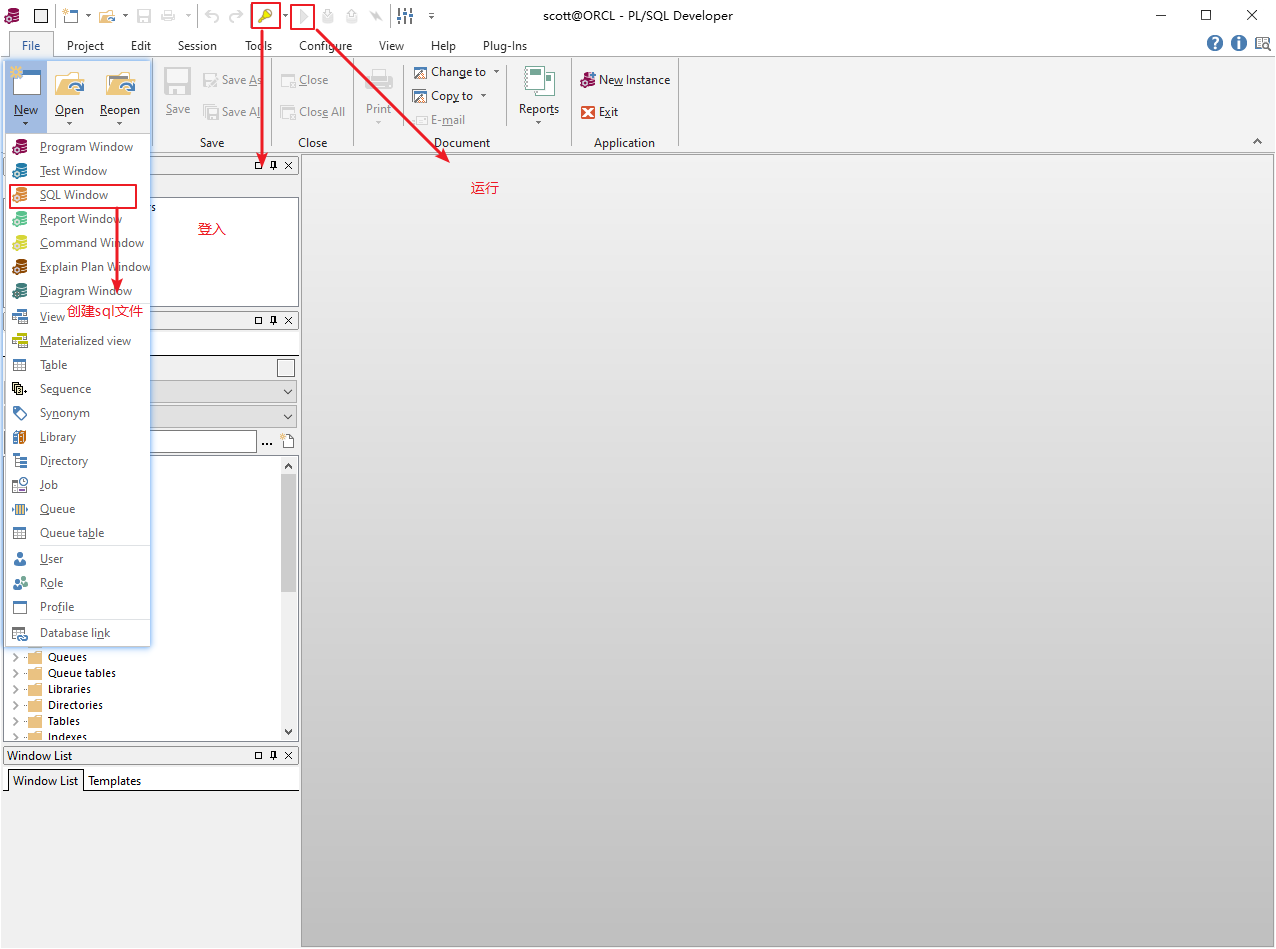Expand the Queue tables folder
1276x949 pixels.
pyautogui.click(x=15, y=673)
